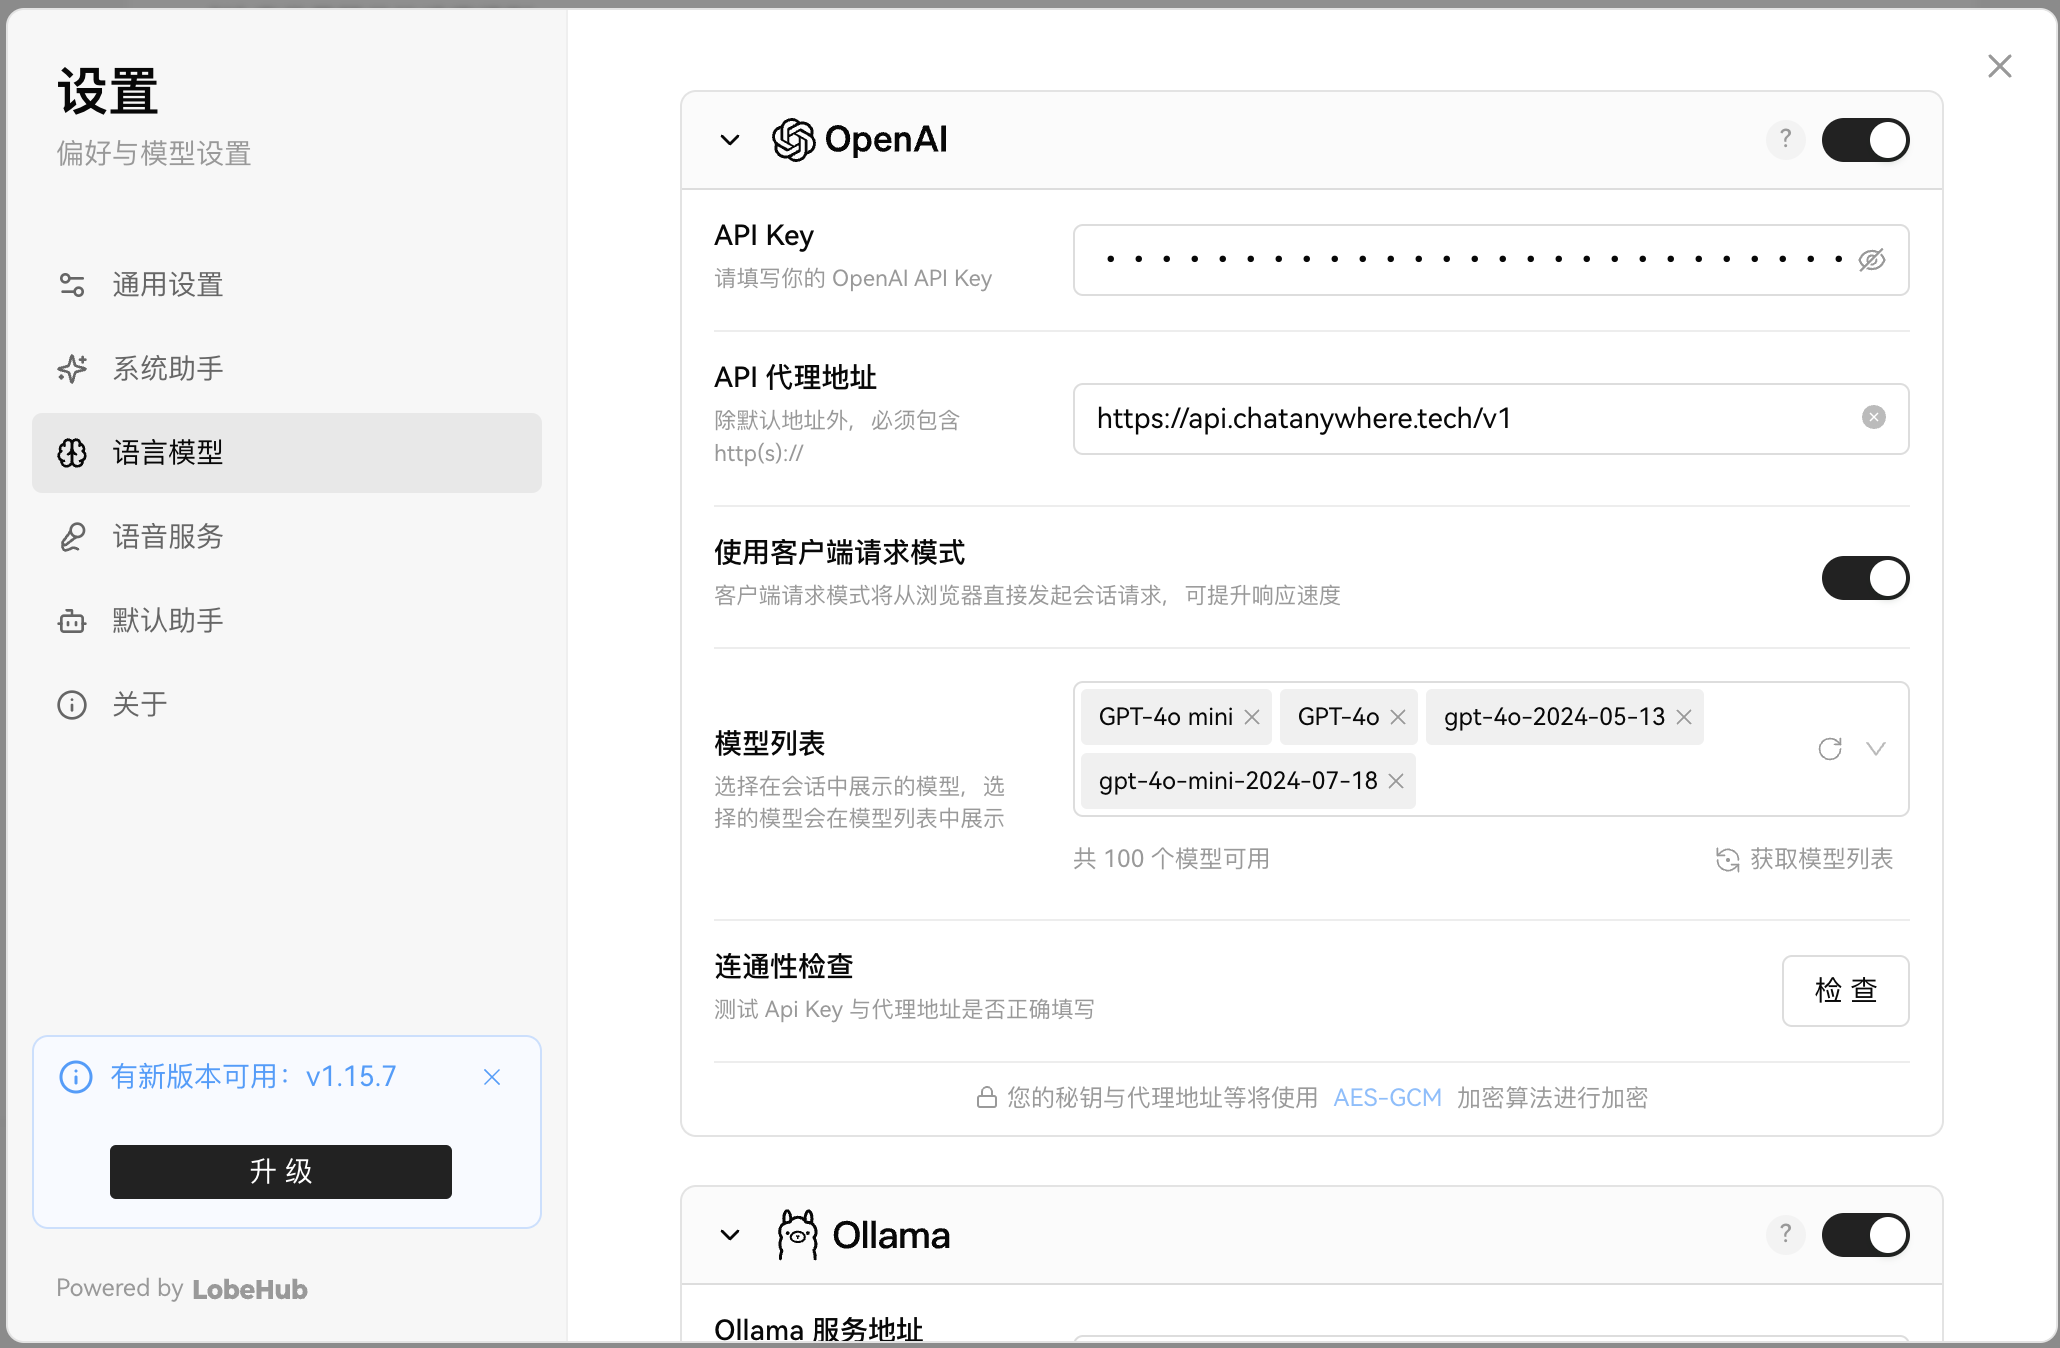Open the LobeHub link in footer

tap(250, 1289)
